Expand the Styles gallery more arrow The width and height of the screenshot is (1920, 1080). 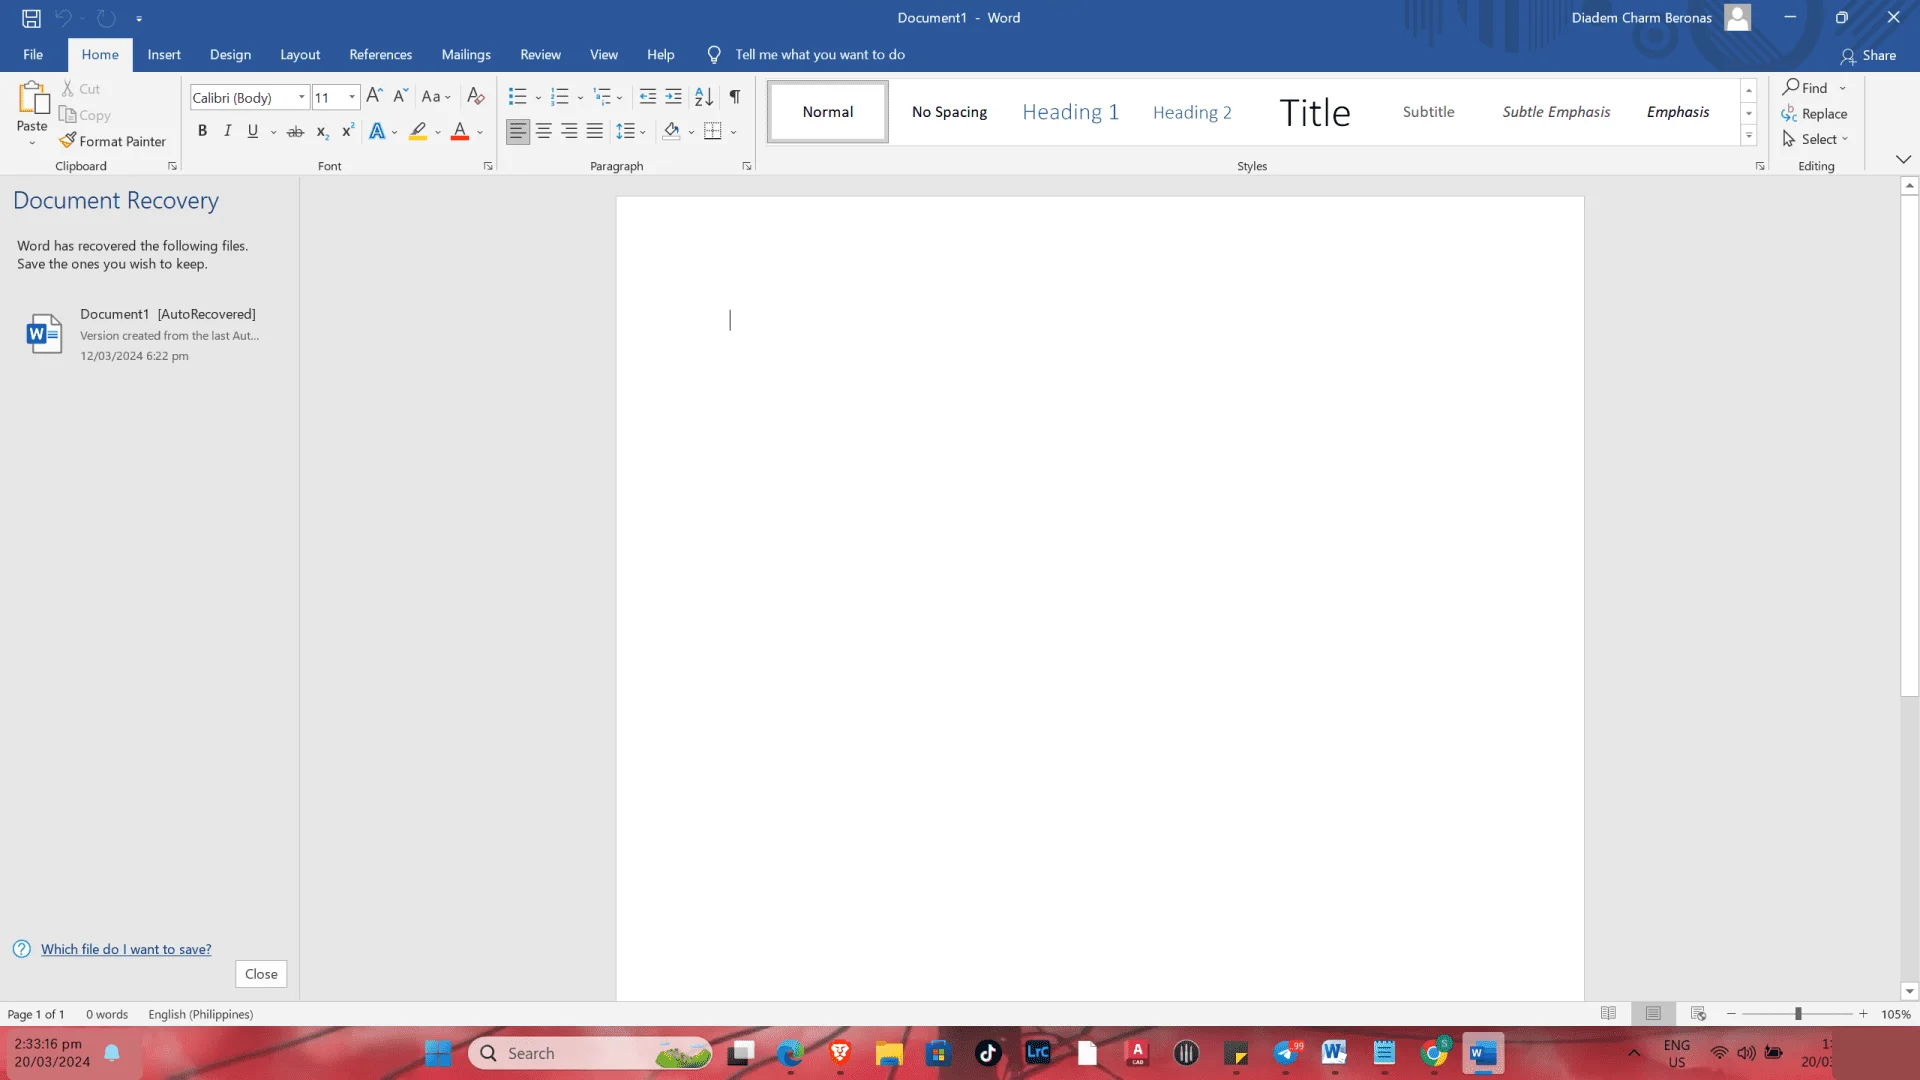click(1749, 136)
